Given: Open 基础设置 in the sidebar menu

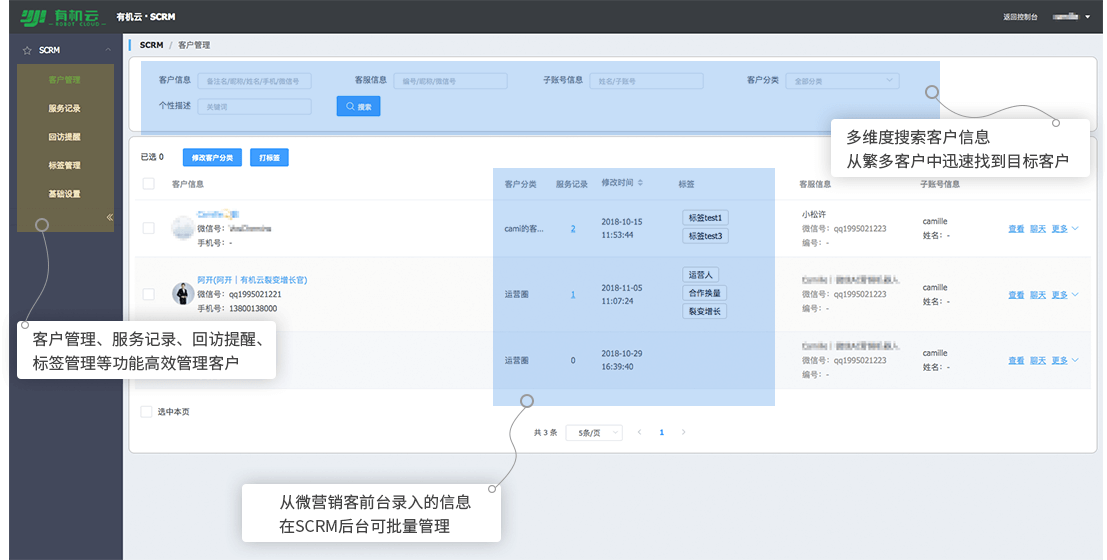Looking at the screenshot, I should (x=65, y=193).
